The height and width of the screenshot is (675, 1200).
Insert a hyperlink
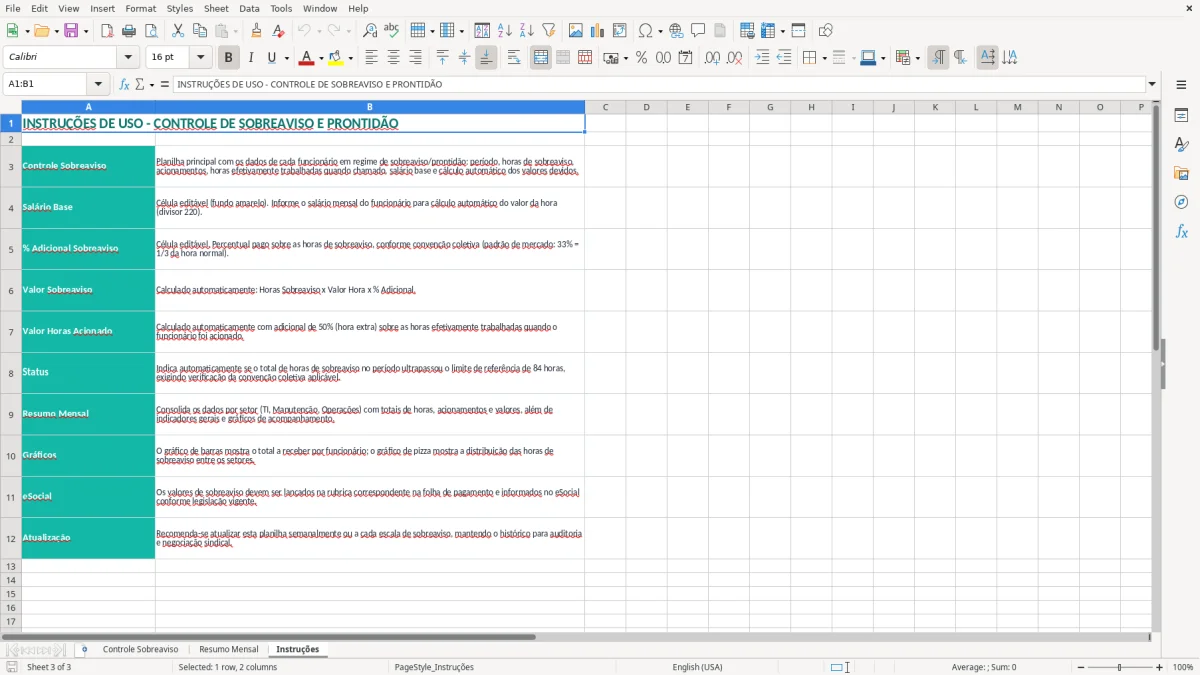(x=676, y=31)
